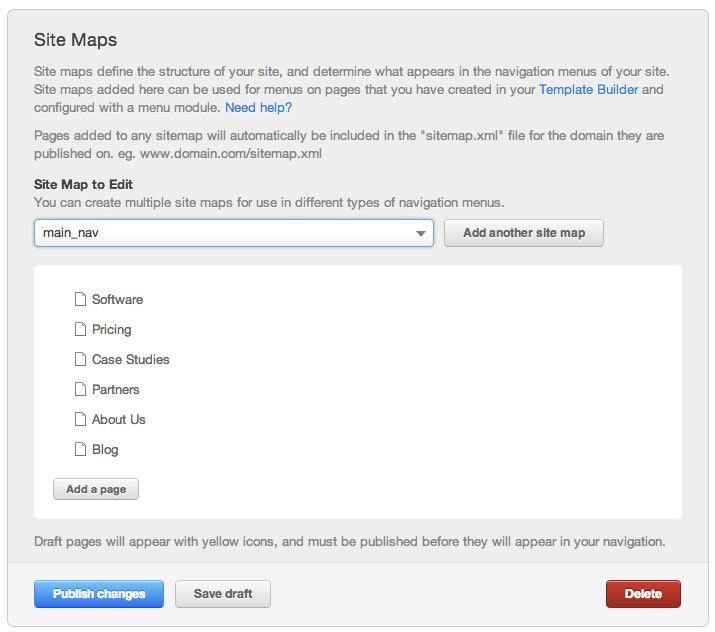This screenshot has width=715, height=632.
Task: Click the page icon next to Case Studies
Action: 81,359
